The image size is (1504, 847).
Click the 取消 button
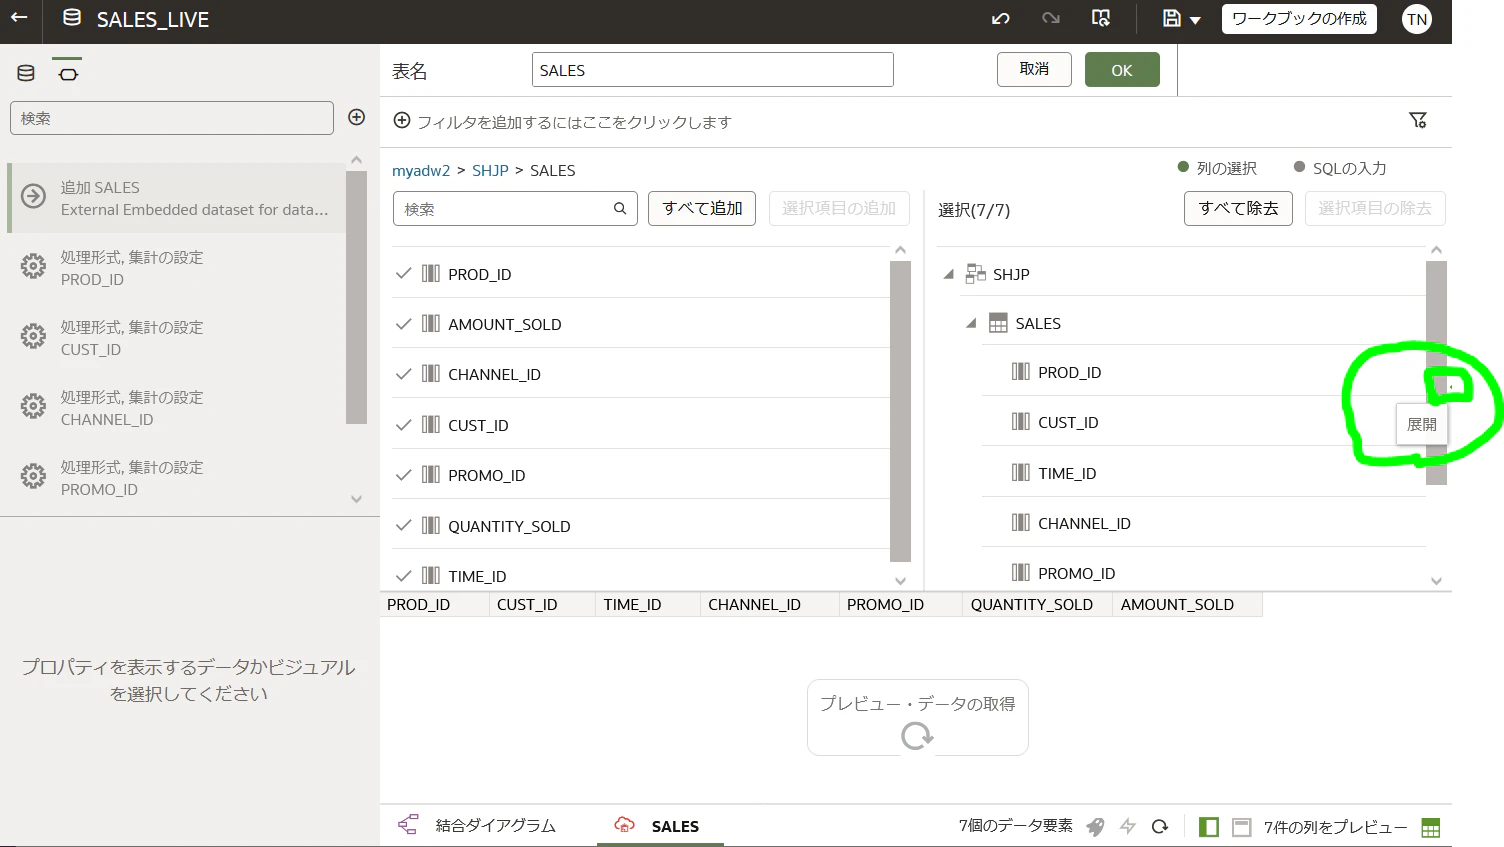[1034, 69]
